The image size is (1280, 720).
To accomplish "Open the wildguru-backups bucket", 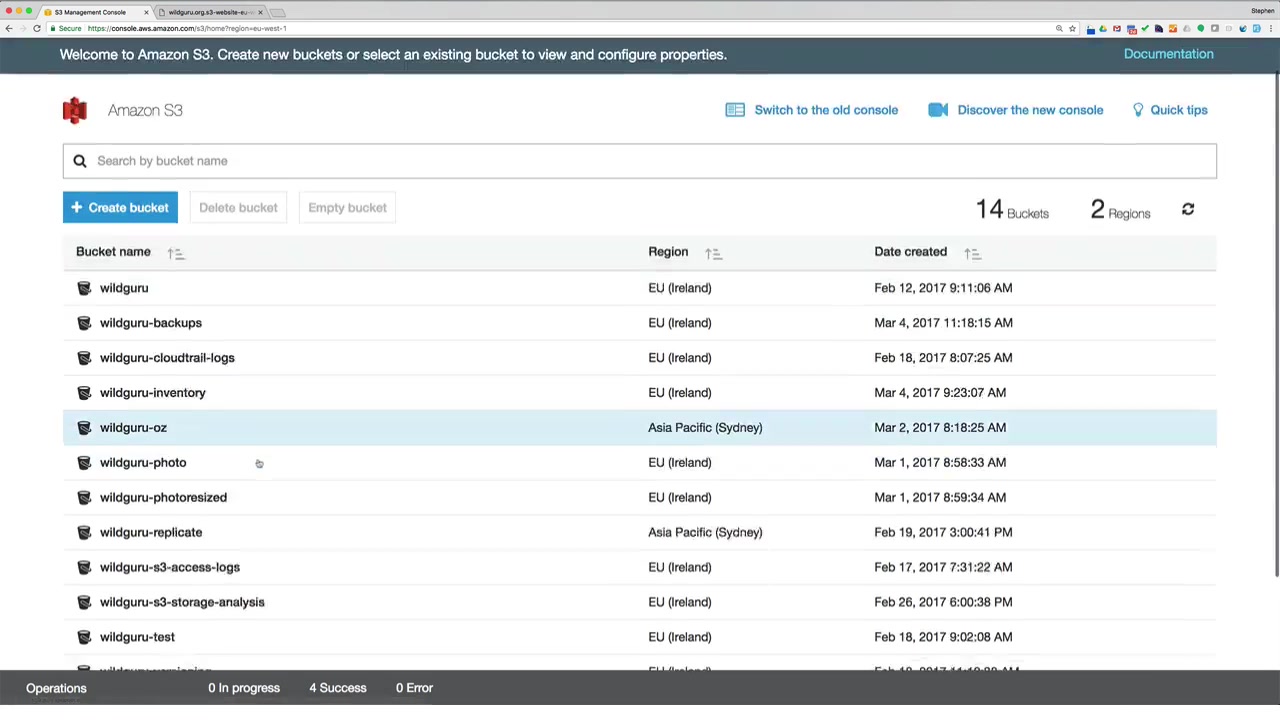I will [x=151, y=323].
